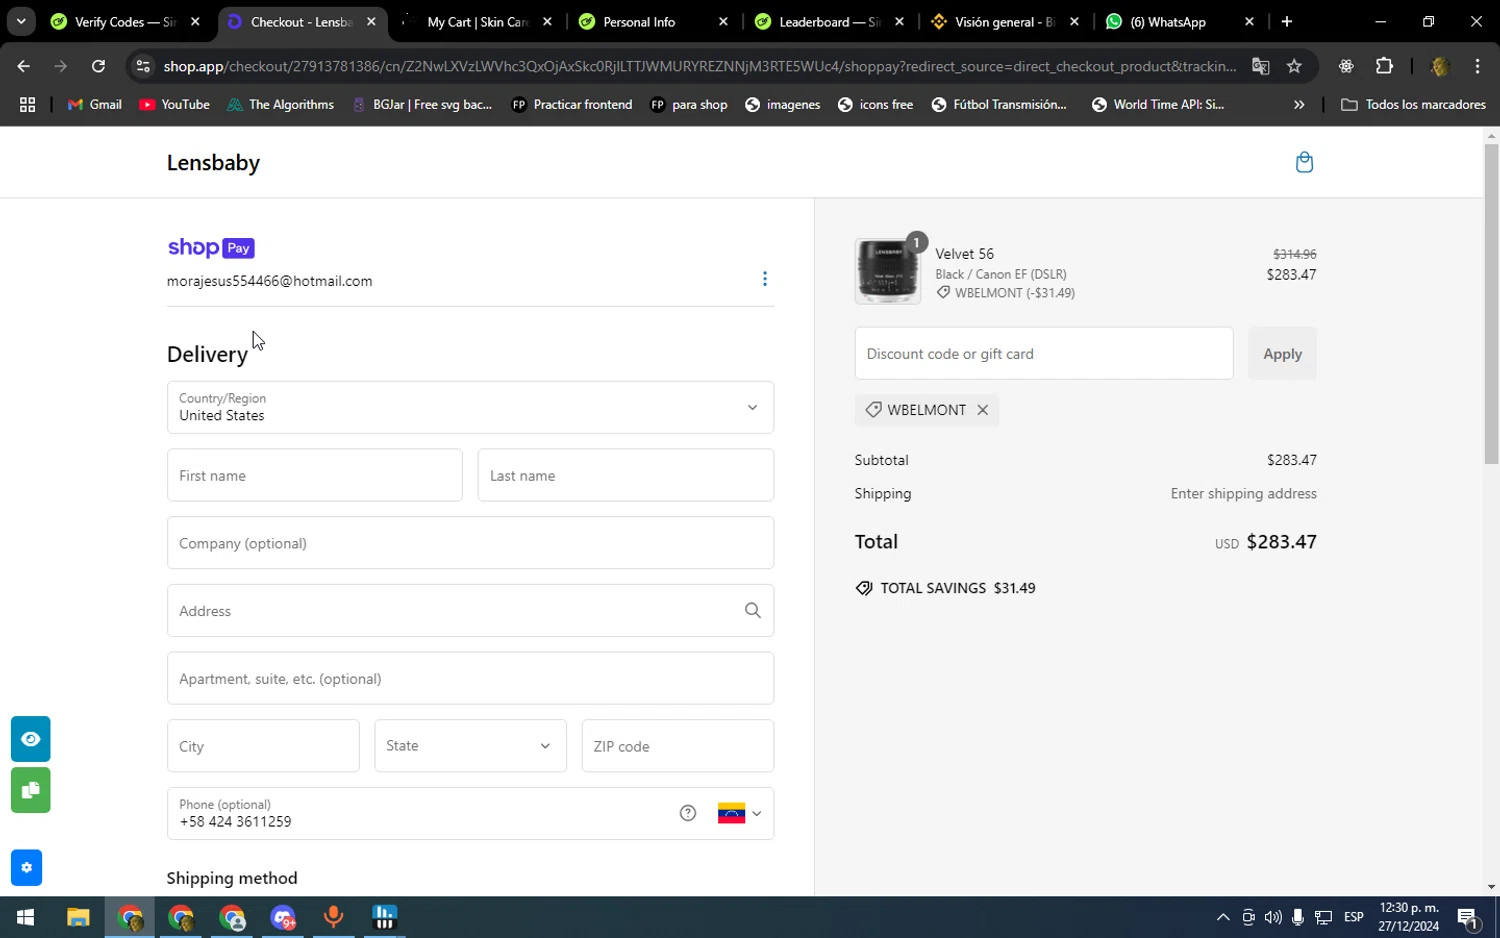Viewport: 1500px width, 938px height.
Task: Click the blue eye overlay button
Action: coord(31,739)
